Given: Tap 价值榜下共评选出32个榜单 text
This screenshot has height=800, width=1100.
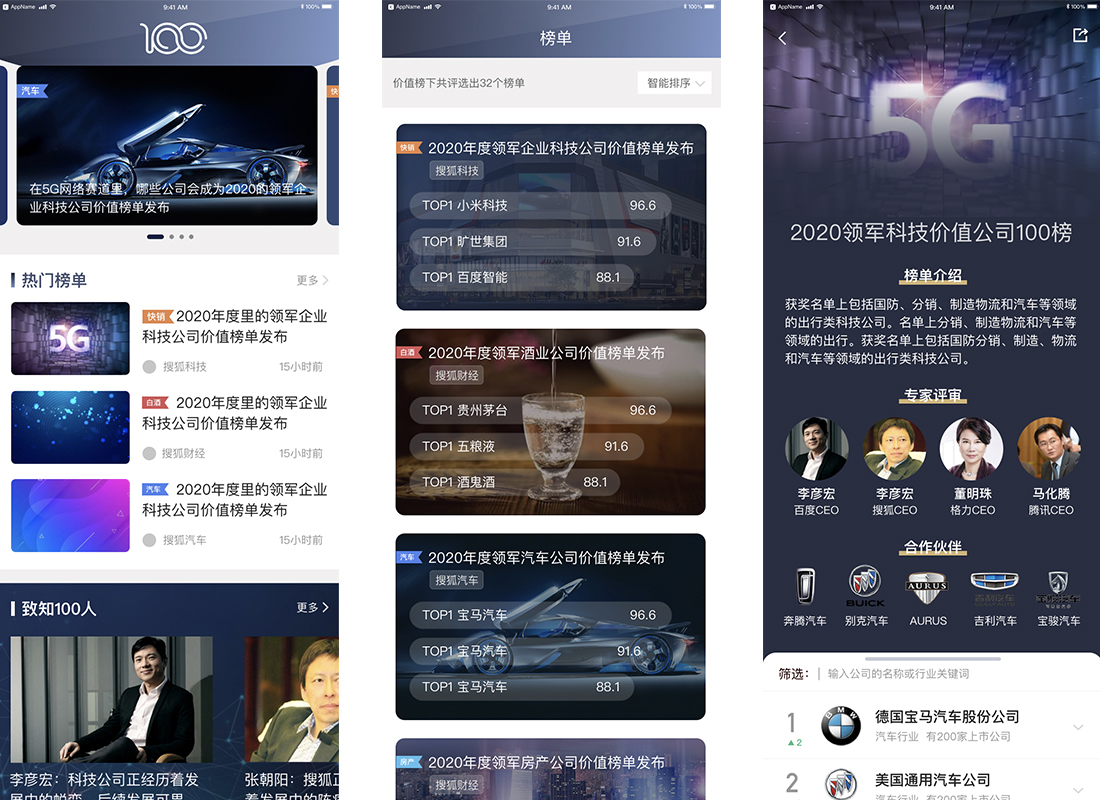Looking at the screenshot, I should tap(459, 83).
